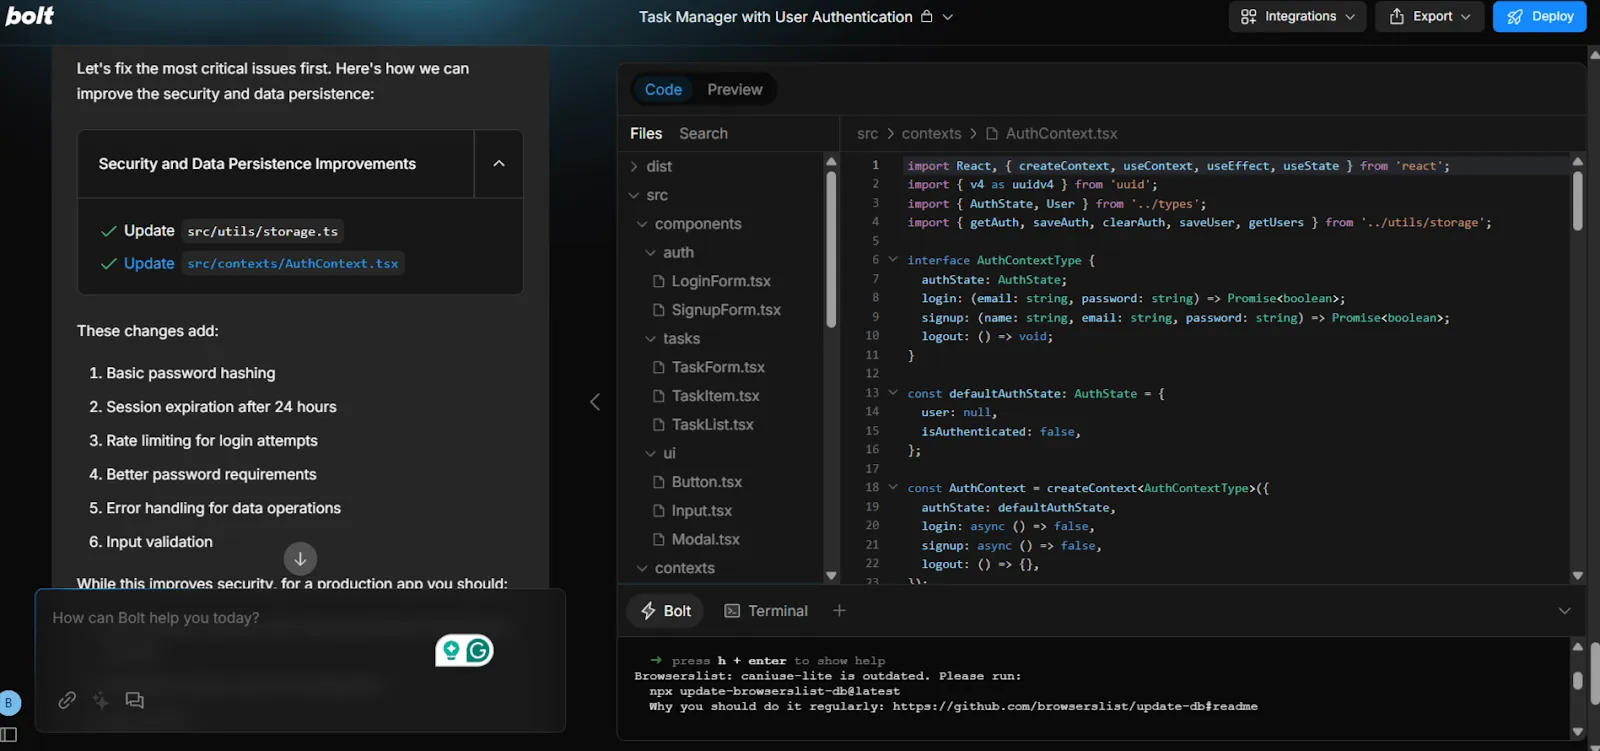Click the attach file paperclip icon
Image resolution: width=1600 pixels, height=751 pixels.
click(67, 700)
